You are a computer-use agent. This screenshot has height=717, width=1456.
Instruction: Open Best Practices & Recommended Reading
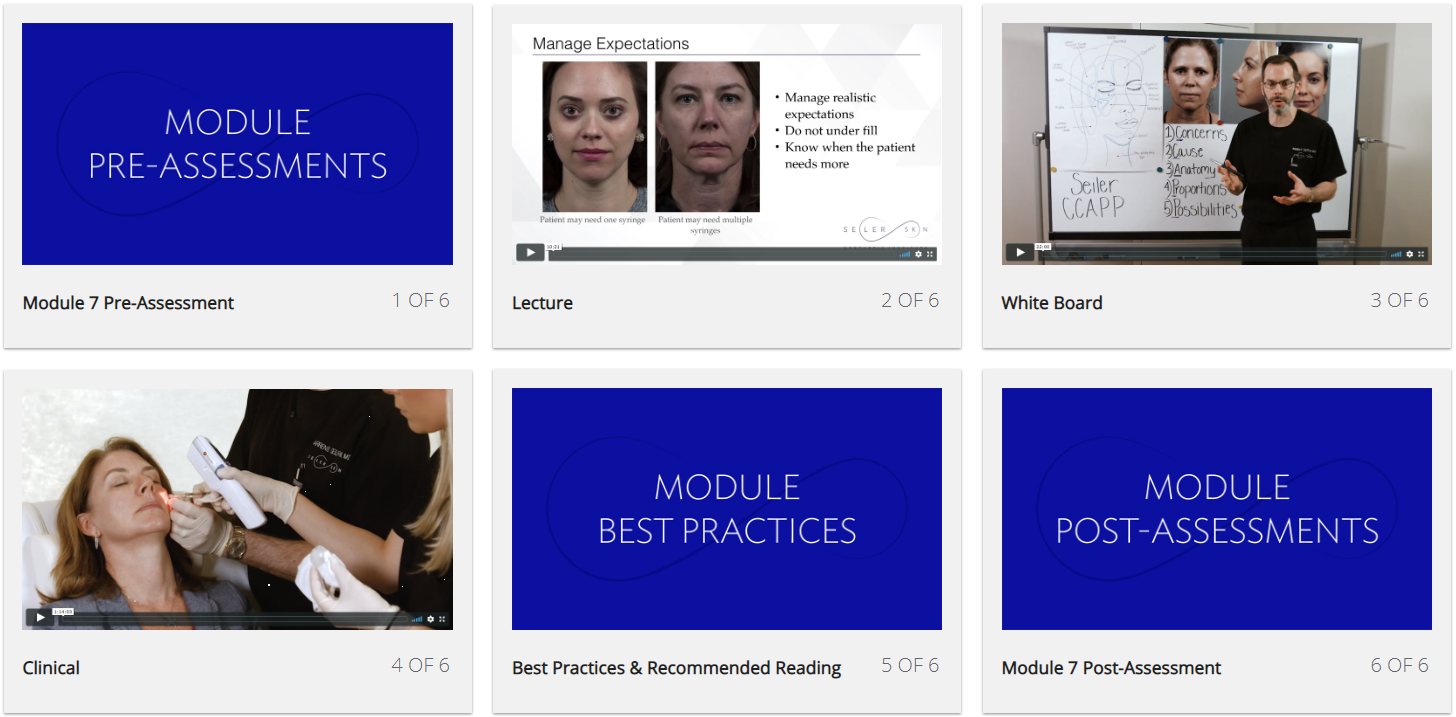click(x=678, y=668)
